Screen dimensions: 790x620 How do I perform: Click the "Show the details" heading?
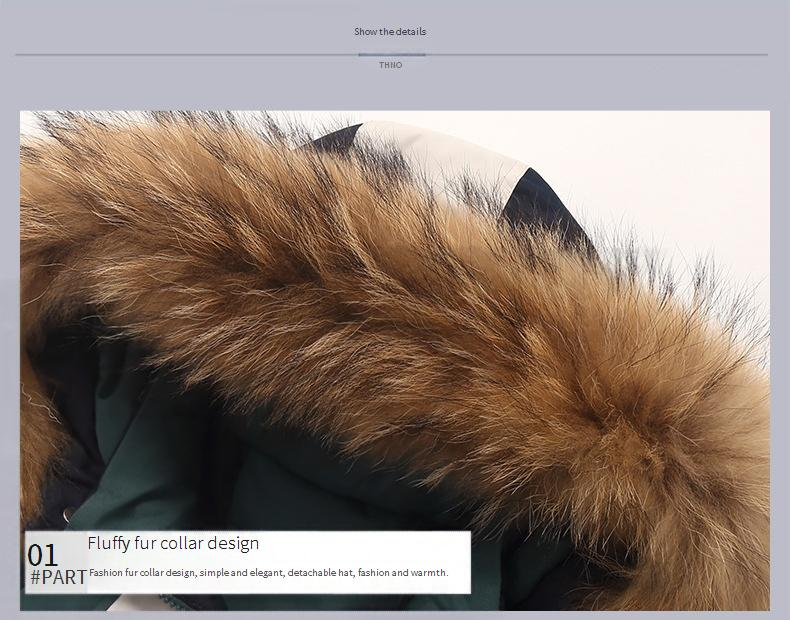[x=390, y=32]
